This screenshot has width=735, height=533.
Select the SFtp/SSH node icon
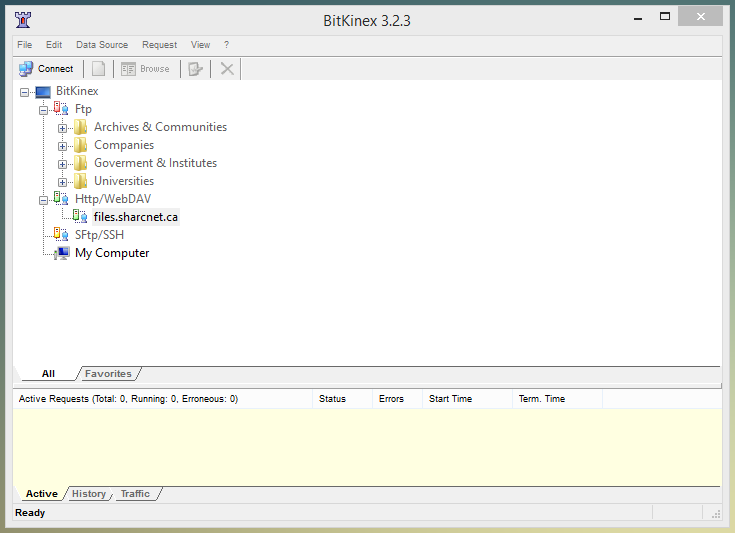[x=61, y=235]
